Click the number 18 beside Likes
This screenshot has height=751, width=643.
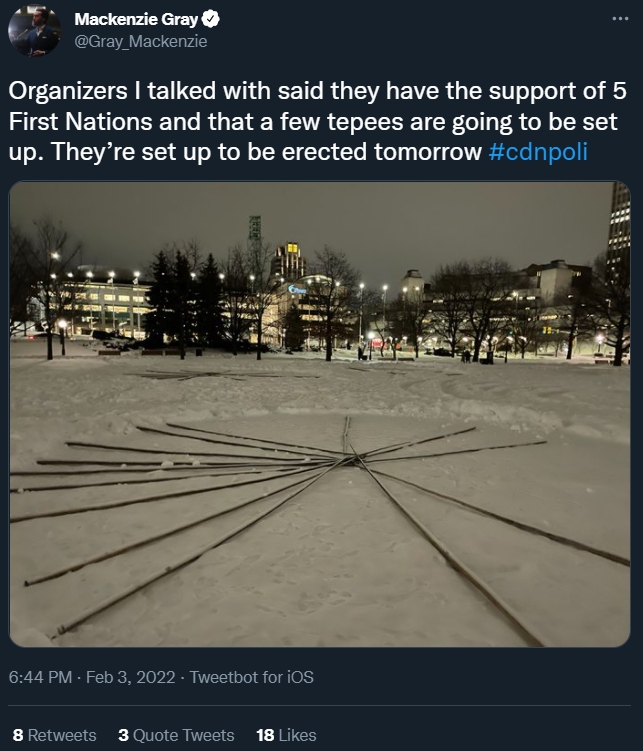coord(265,735)
